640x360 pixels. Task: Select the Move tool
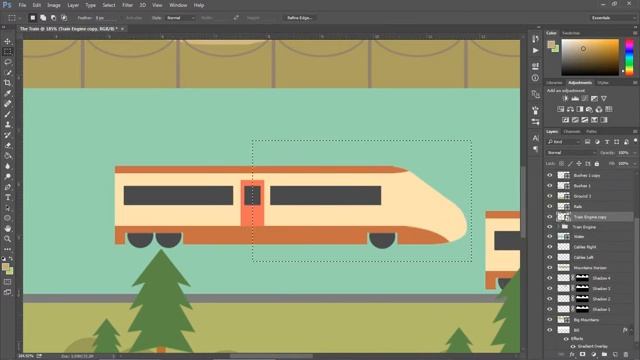8,41
